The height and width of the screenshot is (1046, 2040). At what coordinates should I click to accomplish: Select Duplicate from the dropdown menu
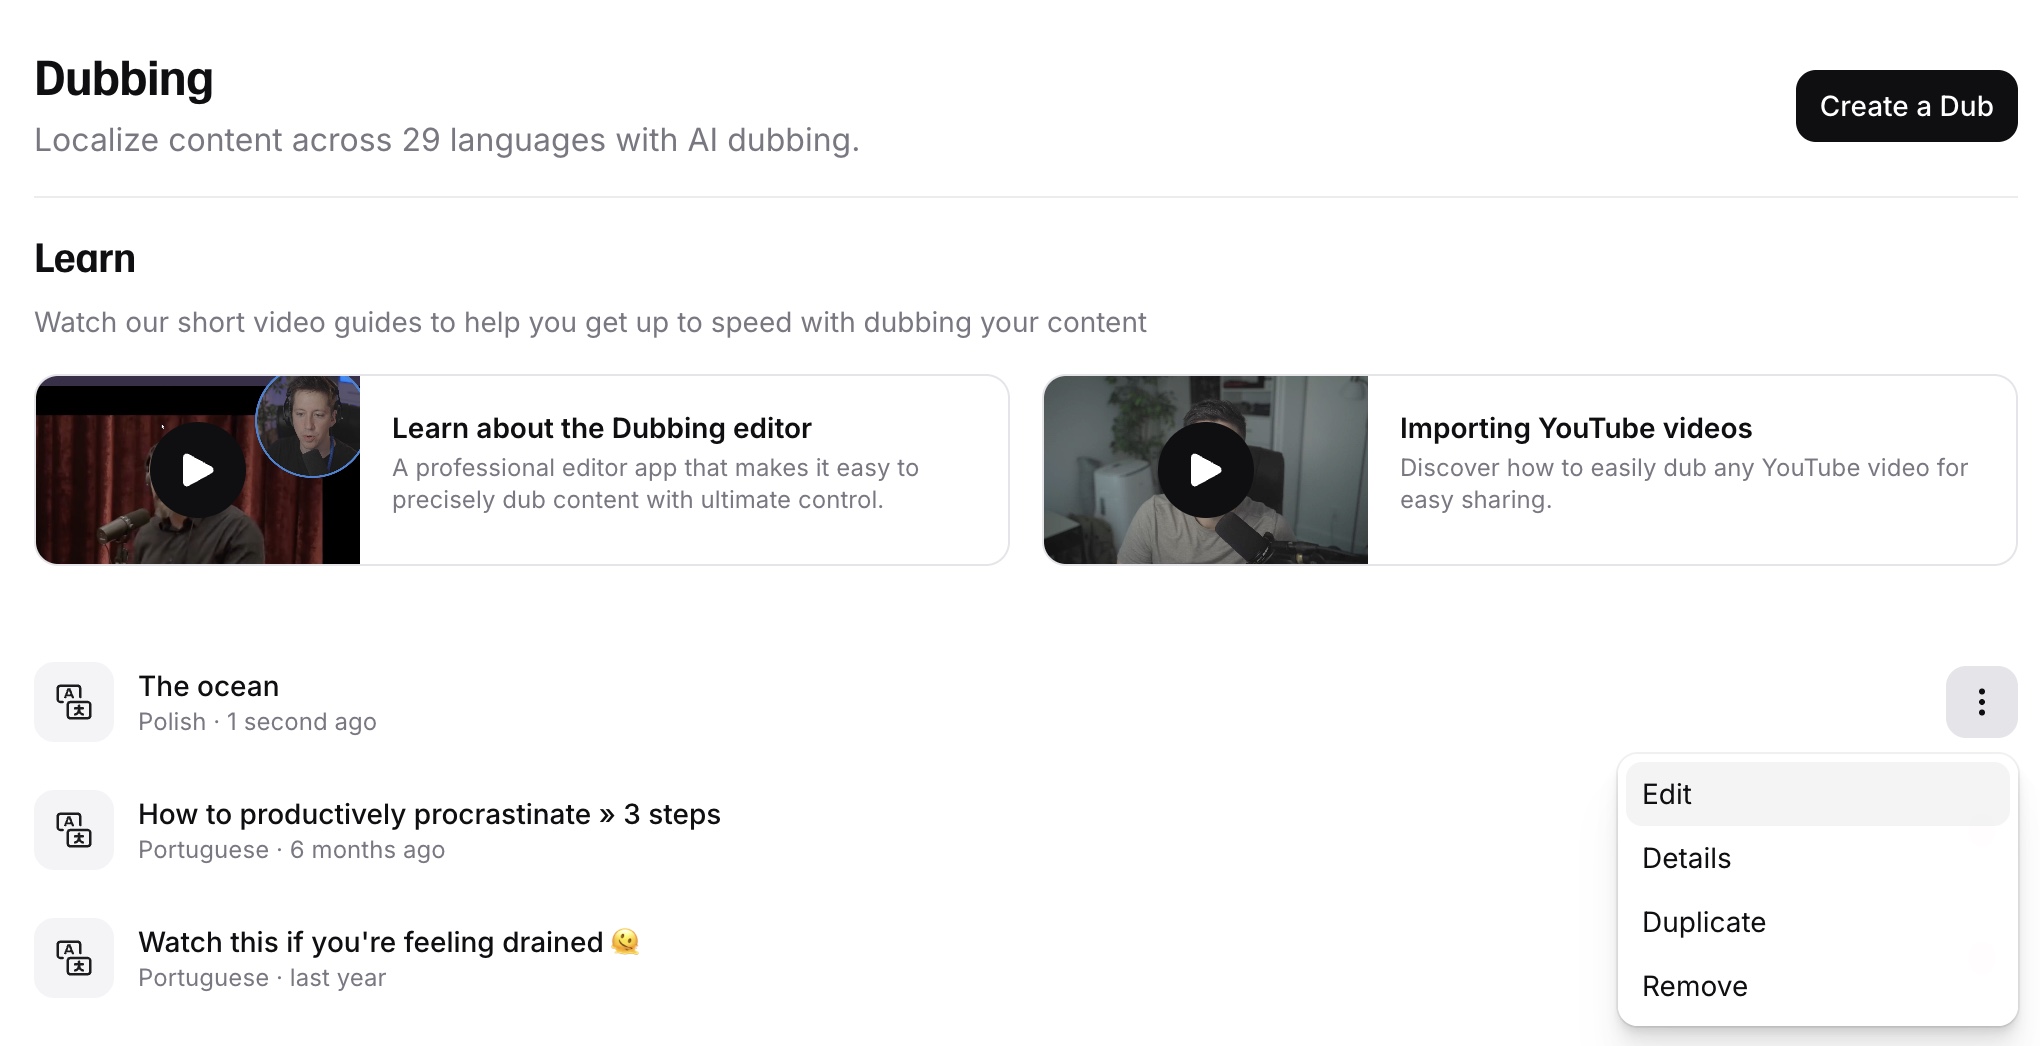pyautogui.click(x=1703, y=922)
